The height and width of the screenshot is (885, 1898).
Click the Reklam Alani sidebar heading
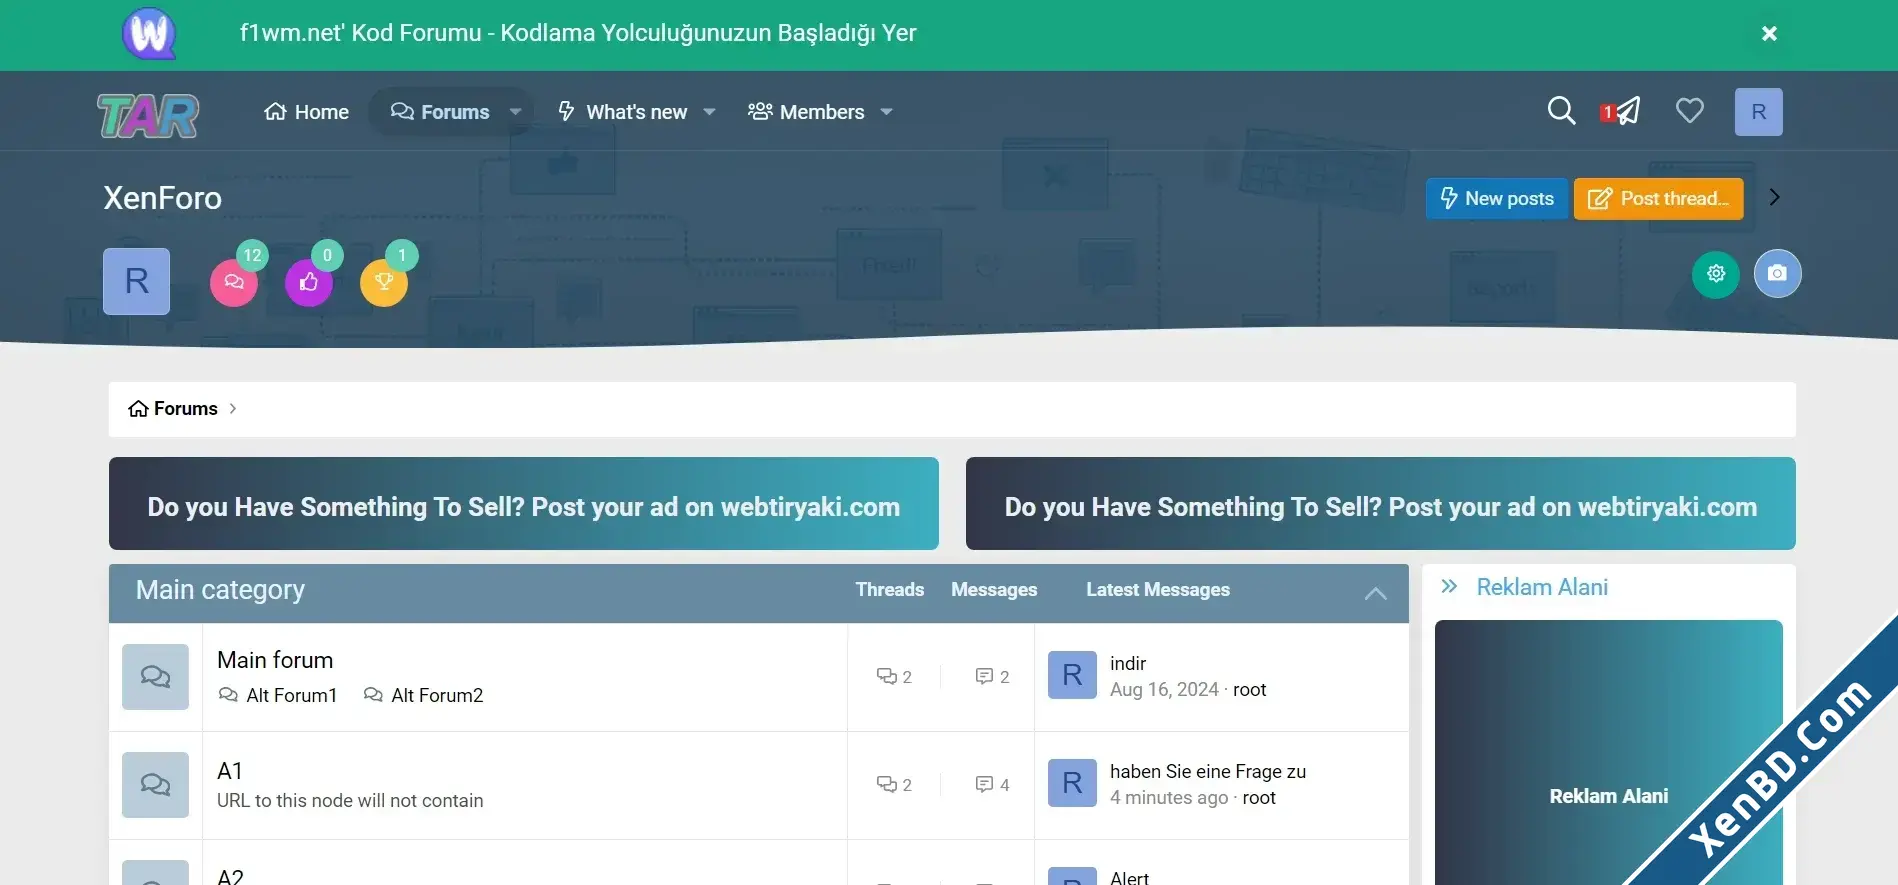pos(1542,587)
